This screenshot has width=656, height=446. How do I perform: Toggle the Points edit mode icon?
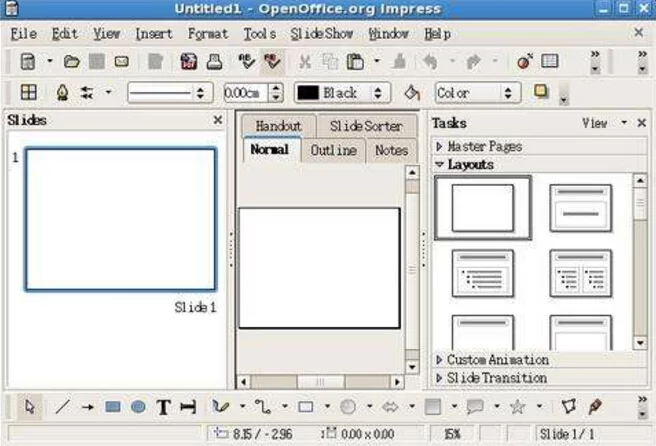568,408
